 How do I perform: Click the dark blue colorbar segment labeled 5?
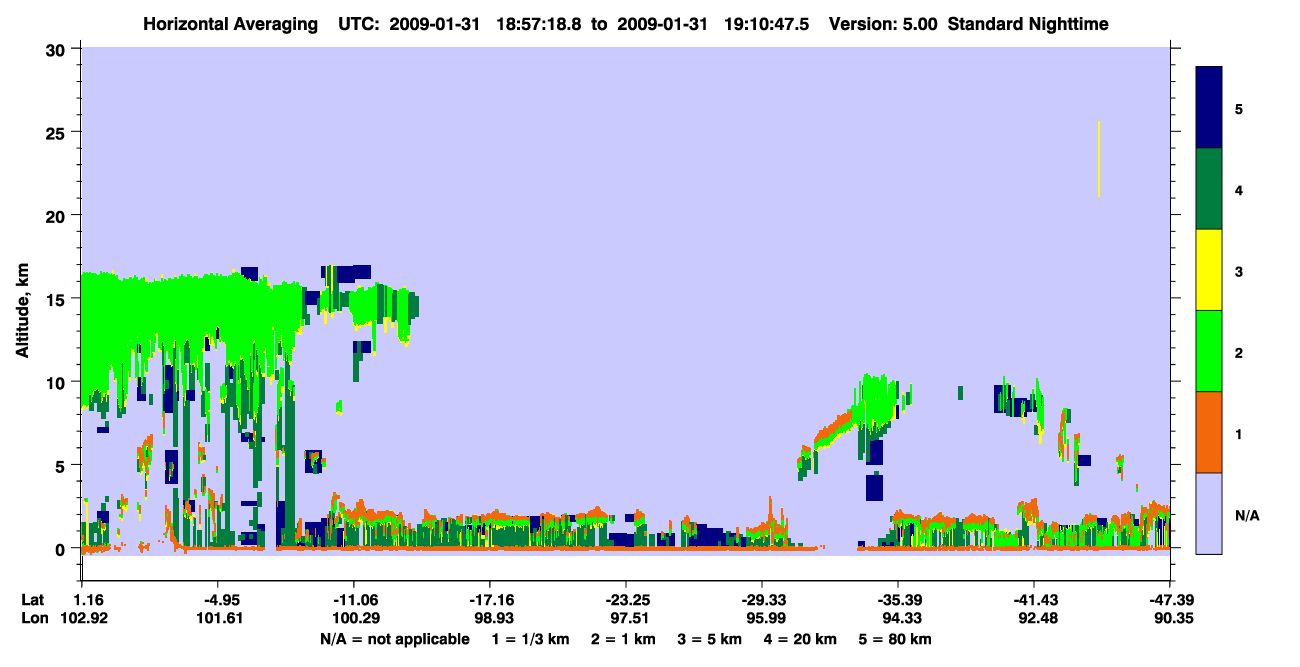[1209, 108]
